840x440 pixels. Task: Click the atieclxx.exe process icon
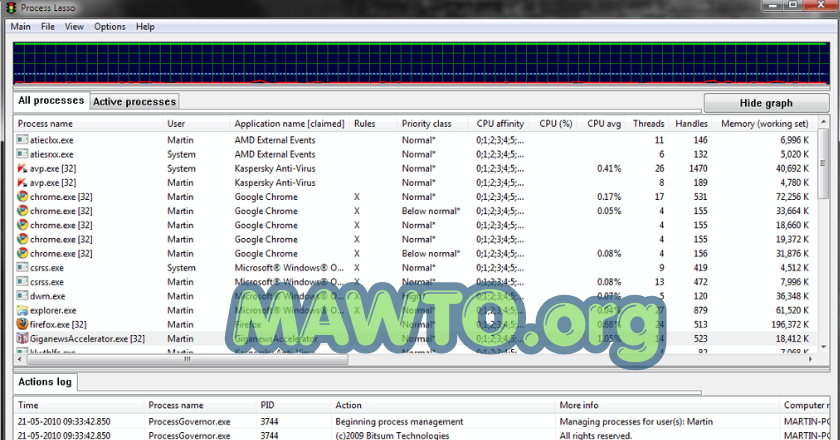coord(22,140)
